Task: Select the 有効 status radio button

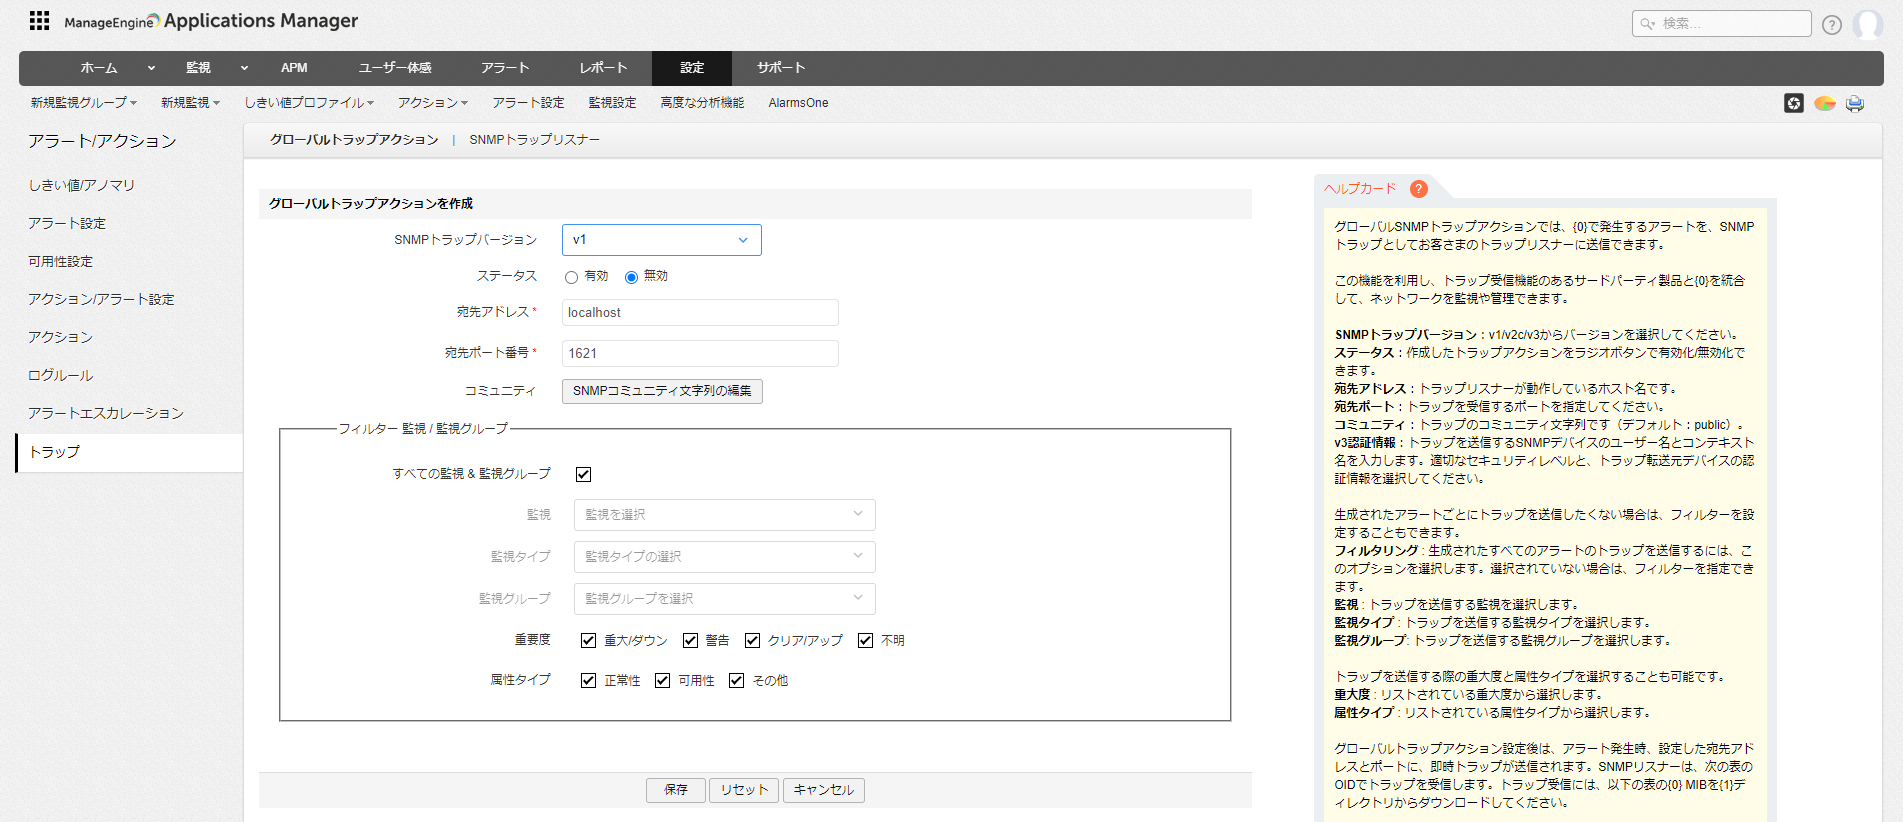Action: click(x=571, y=277)
